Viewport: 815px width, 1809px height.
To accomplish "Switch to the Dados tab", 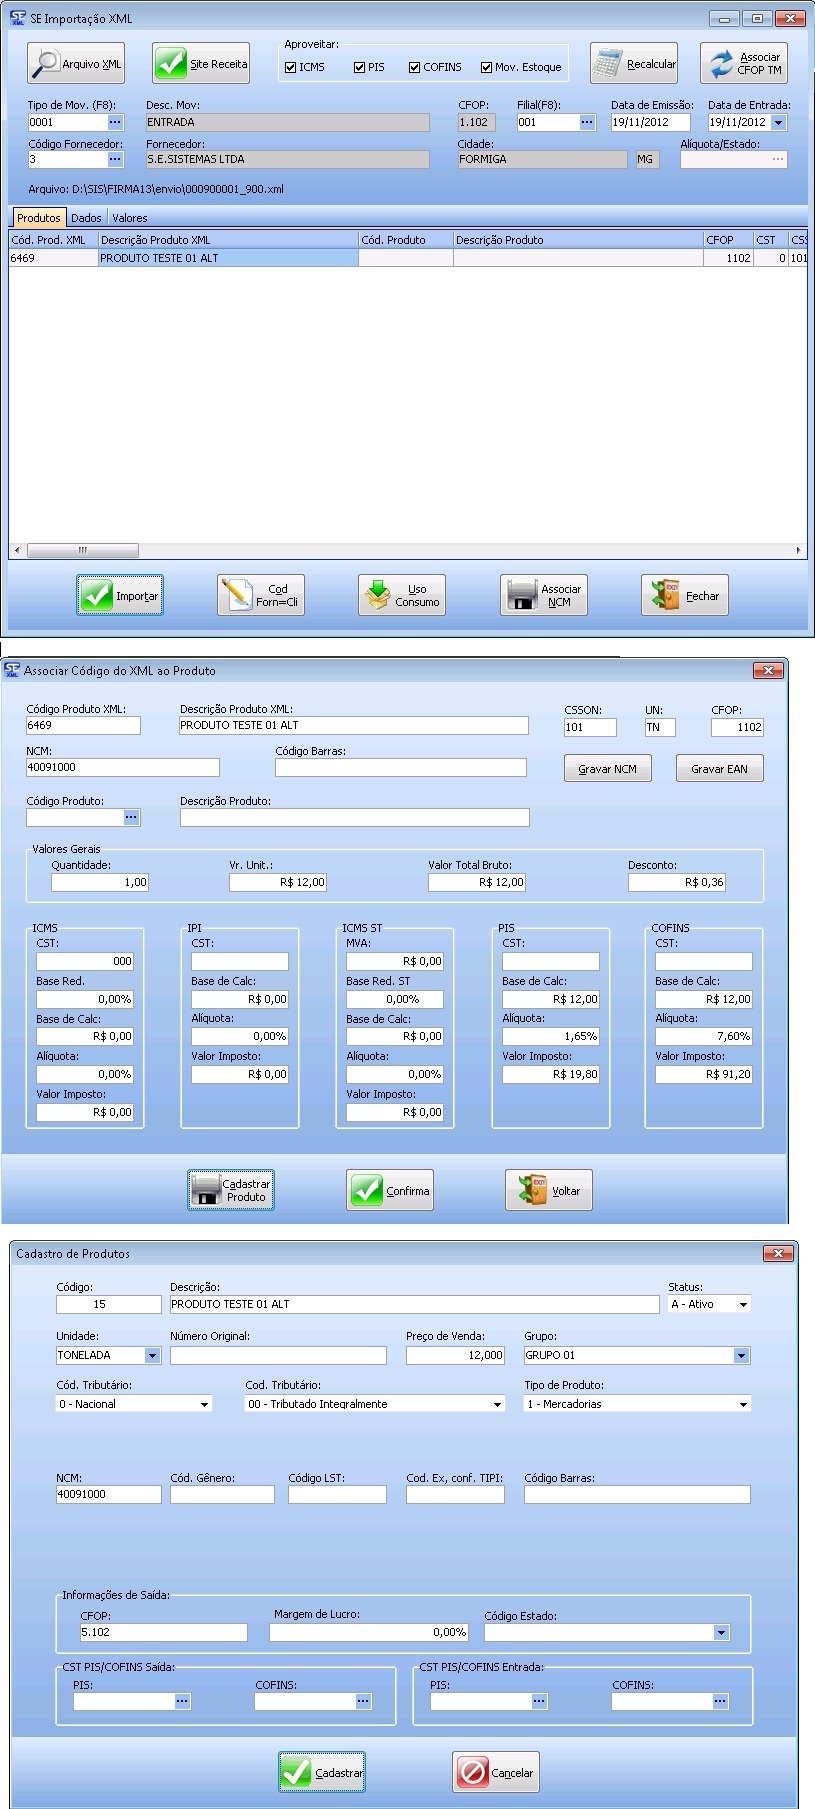I will [86, 218].
